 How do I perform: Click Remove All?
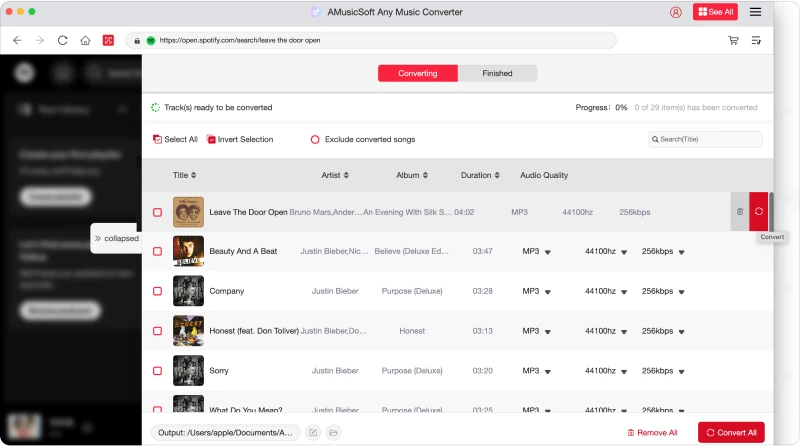coord(652,433)
